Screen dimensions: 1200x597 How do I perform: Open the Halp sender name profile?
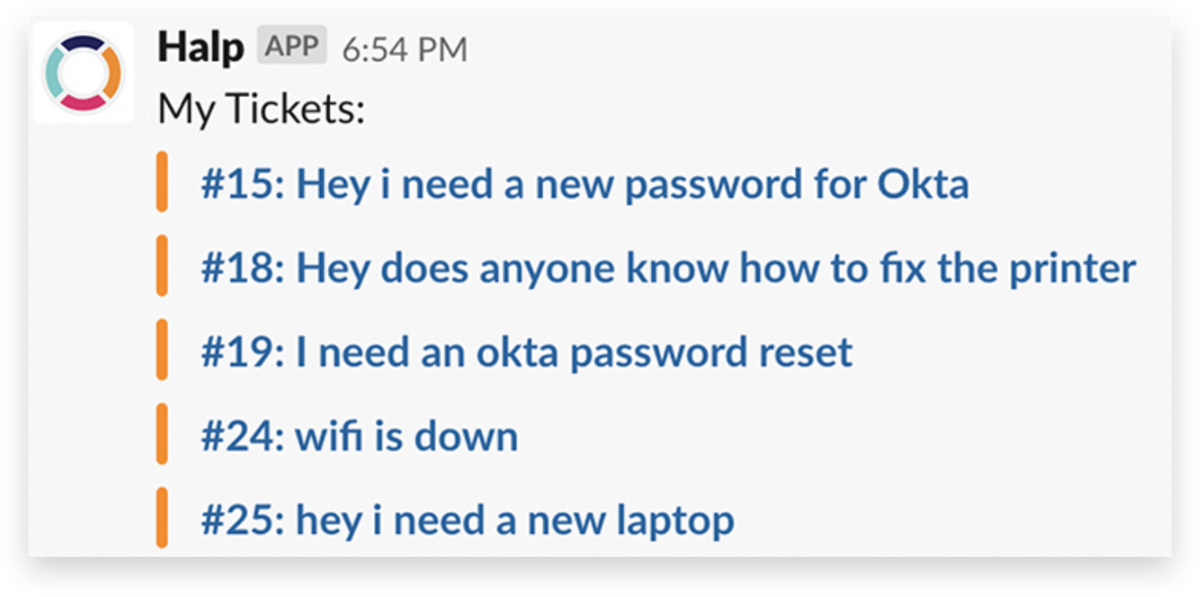pyautogui.click(x=200, y=47)
